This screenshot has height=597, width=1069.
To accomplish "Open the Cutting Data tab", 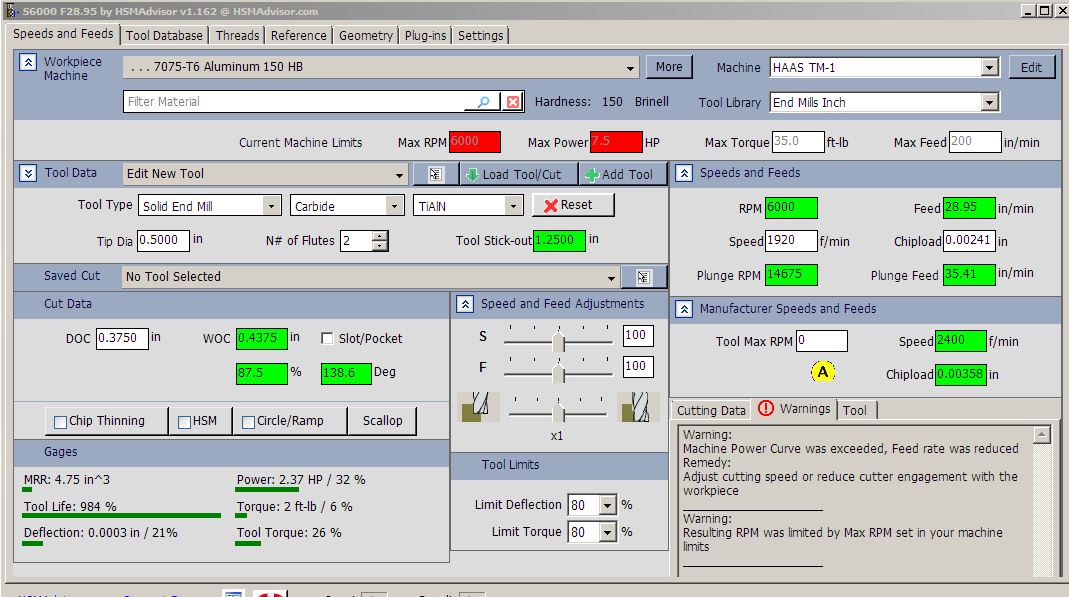I will pos(711,410).
